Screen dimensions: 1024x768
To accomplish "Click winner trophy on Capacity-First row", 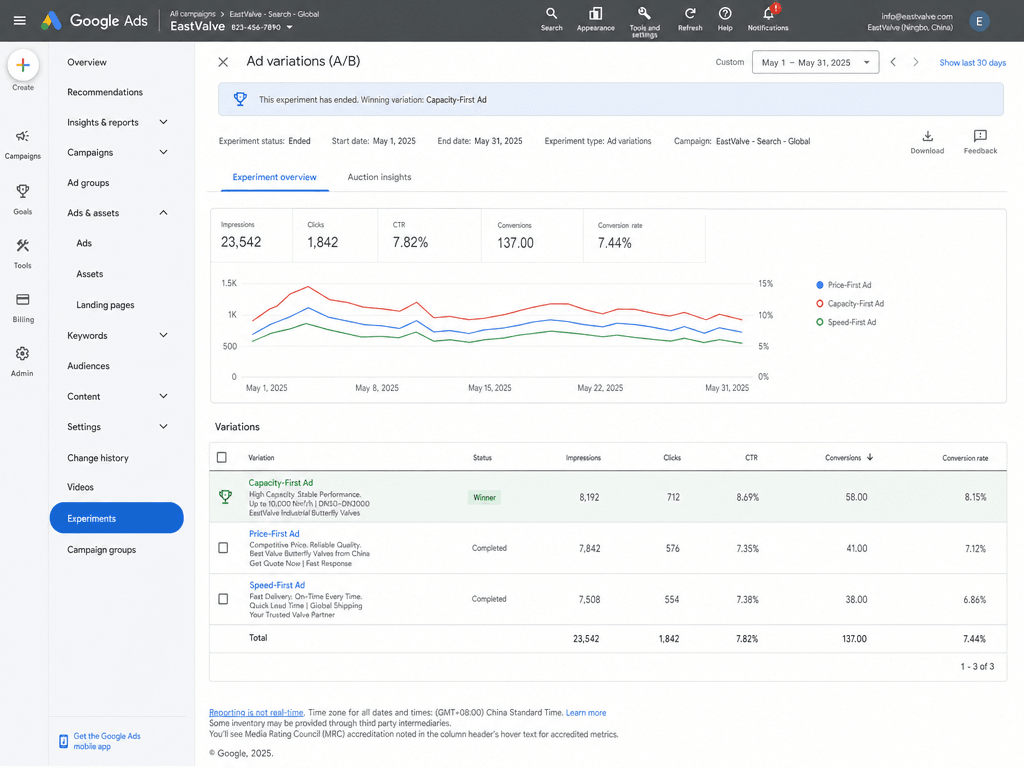I will [x=225, y=497].
